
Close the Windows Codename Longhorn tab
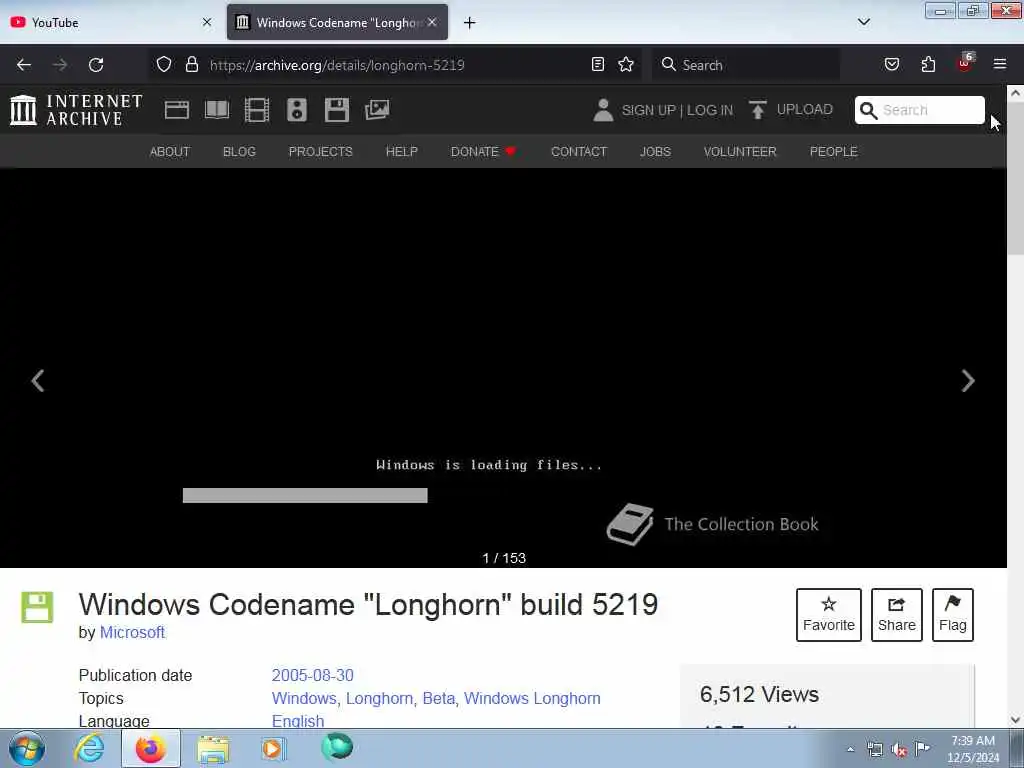click(432, 22)
